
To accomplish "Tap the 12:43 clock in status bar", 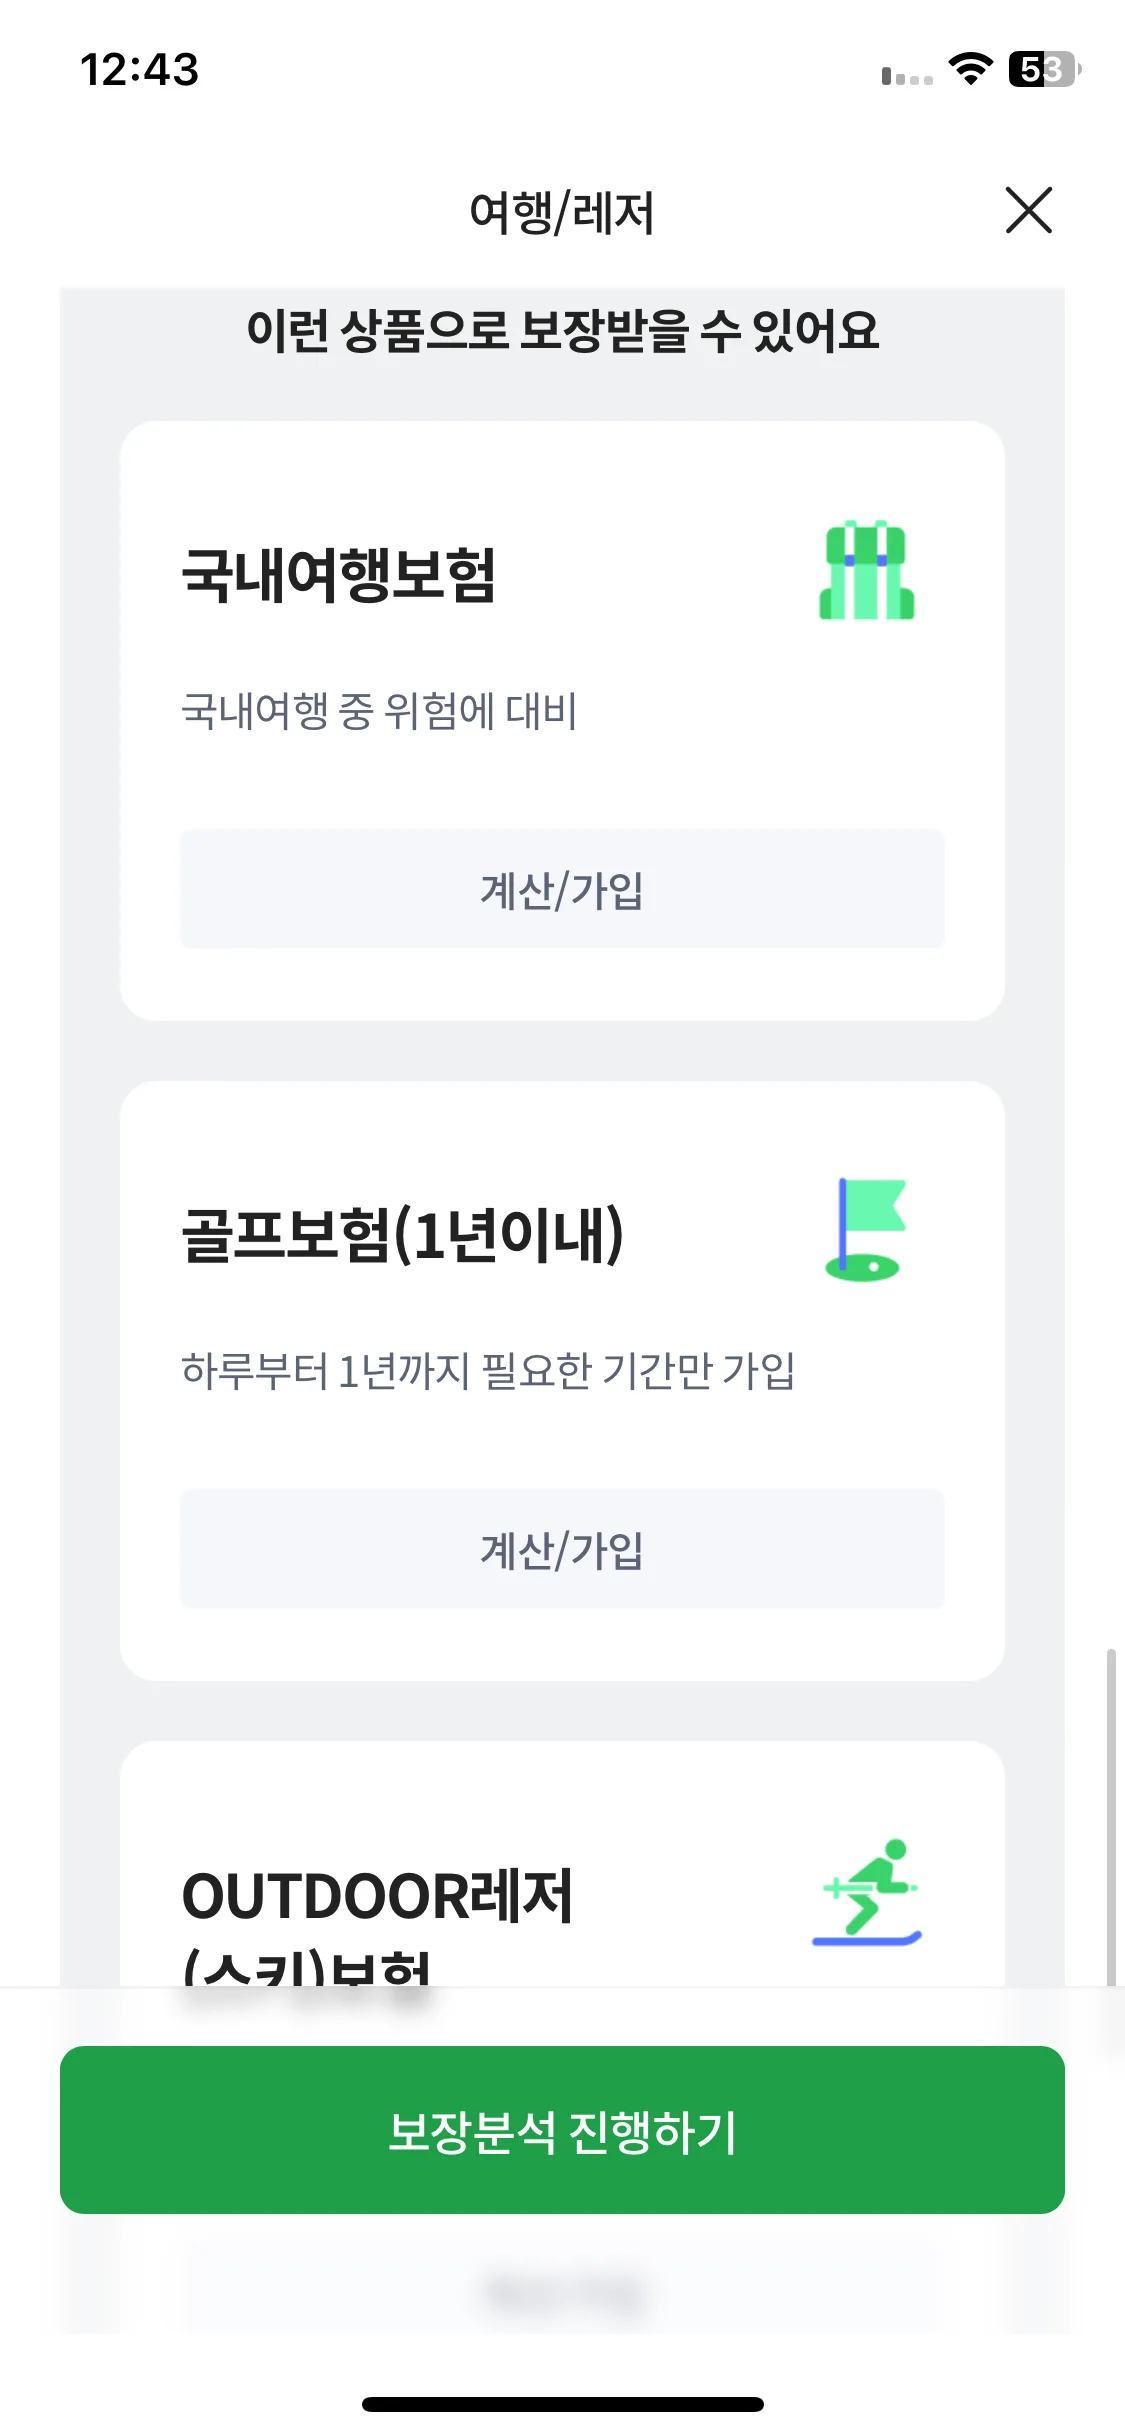I will click(x=140, y=70).
